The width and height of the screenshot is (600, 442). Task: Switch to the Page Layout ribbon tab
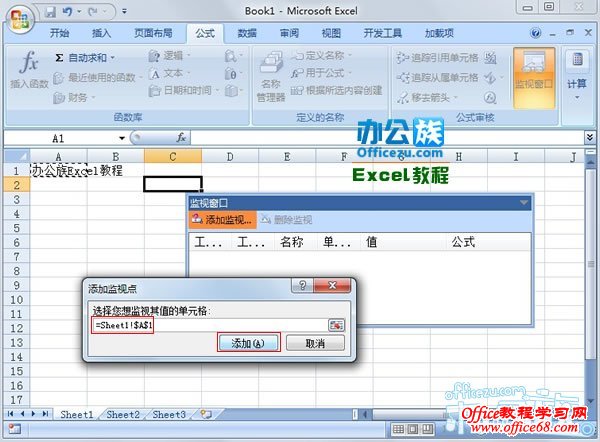pyautogui.click(x=153, y=33)
